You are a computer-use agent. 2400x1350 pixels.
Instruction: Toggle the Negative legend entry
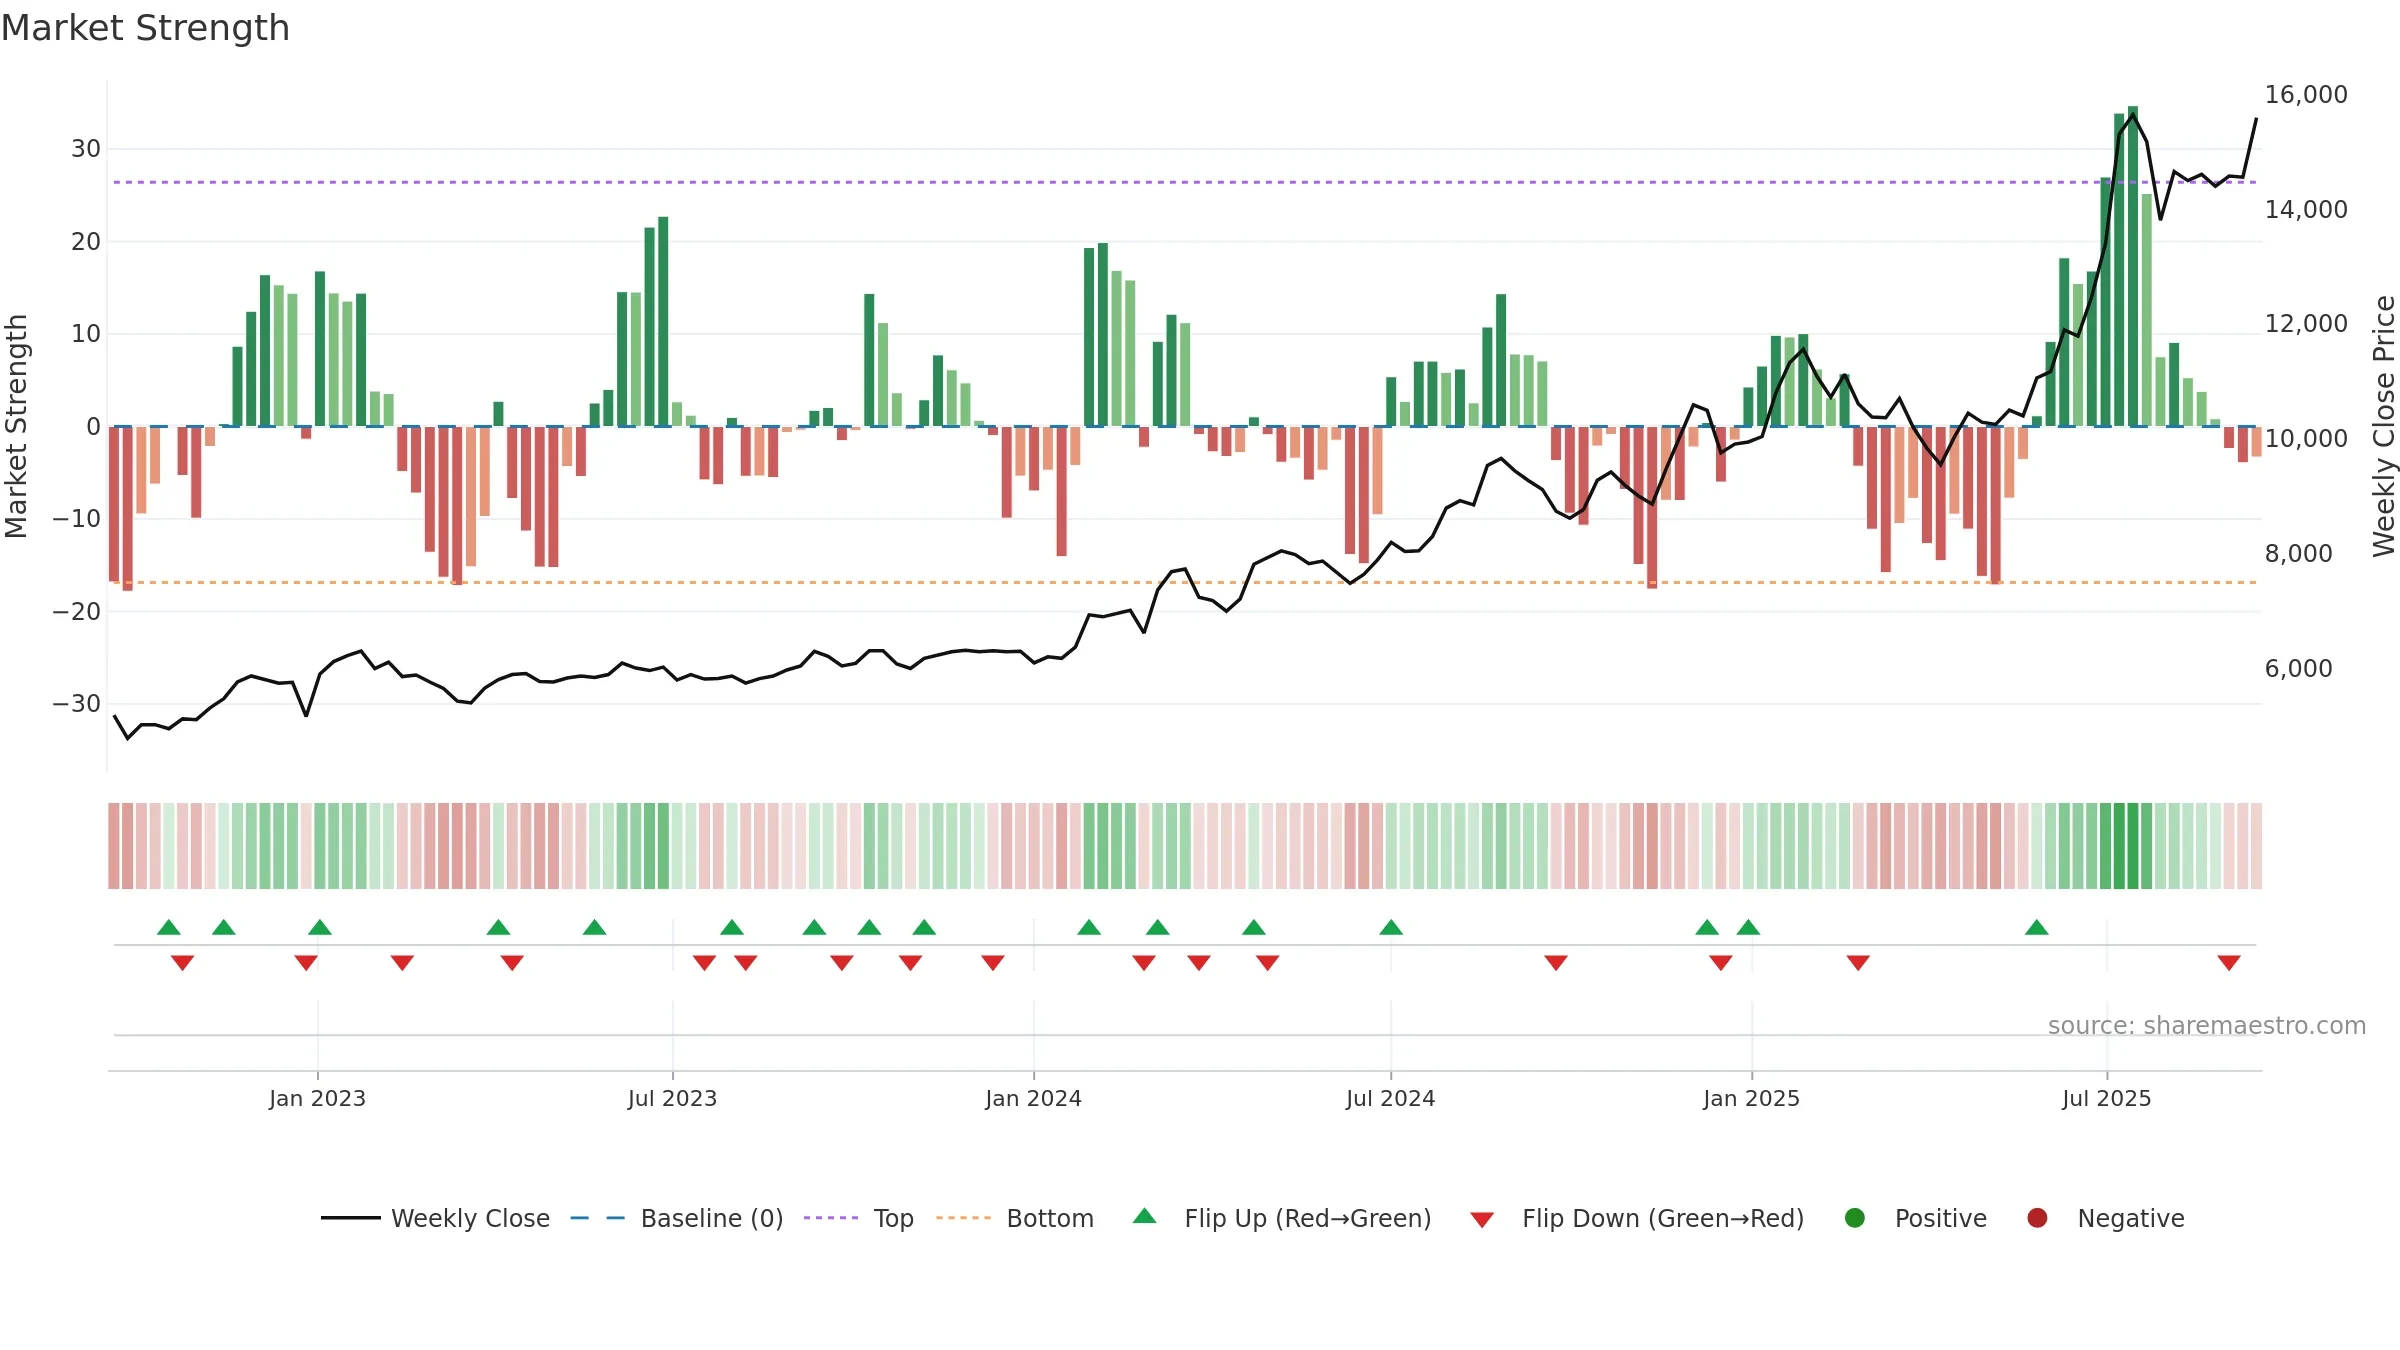tap(2106, 1218)
